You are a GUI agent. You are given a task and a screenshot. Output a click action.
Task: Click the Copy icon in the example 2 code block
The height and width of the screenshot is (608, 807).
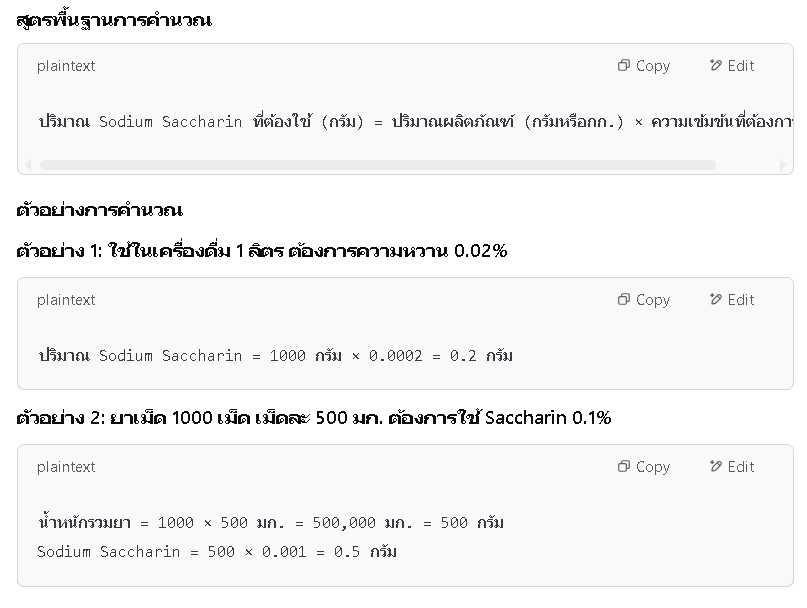coord(623,466)
